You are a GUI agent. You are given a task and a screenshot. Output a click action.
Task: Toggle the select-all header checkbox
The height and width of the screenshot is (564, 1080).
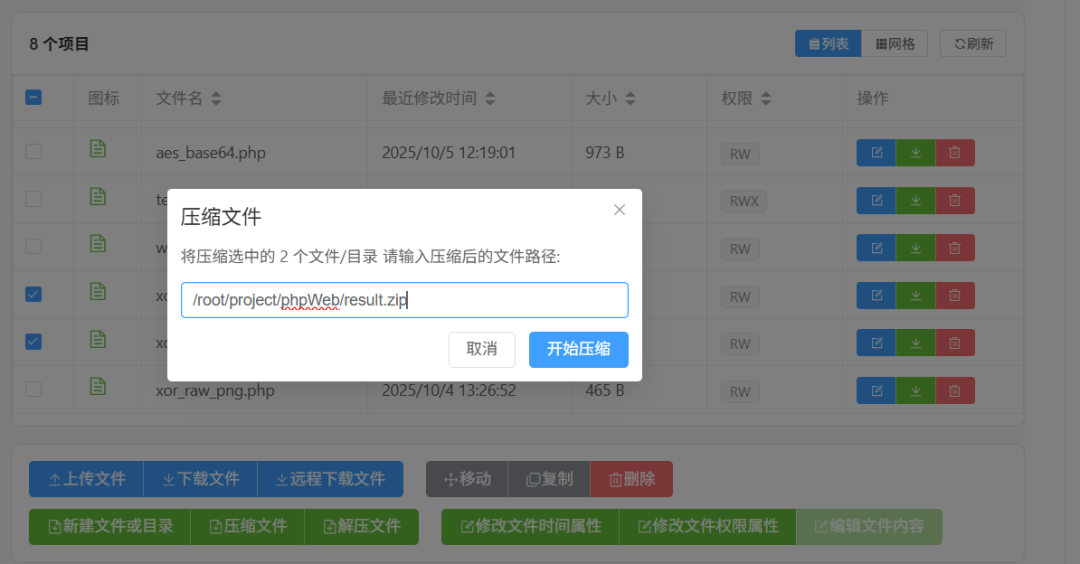pyautogui.click(x=33, y=97)
